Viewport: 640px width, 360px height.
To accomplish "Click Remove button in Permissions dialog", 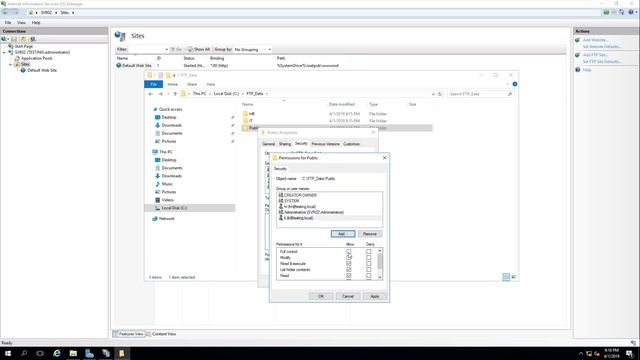I will pyautogui.click(x=370, y=234).
